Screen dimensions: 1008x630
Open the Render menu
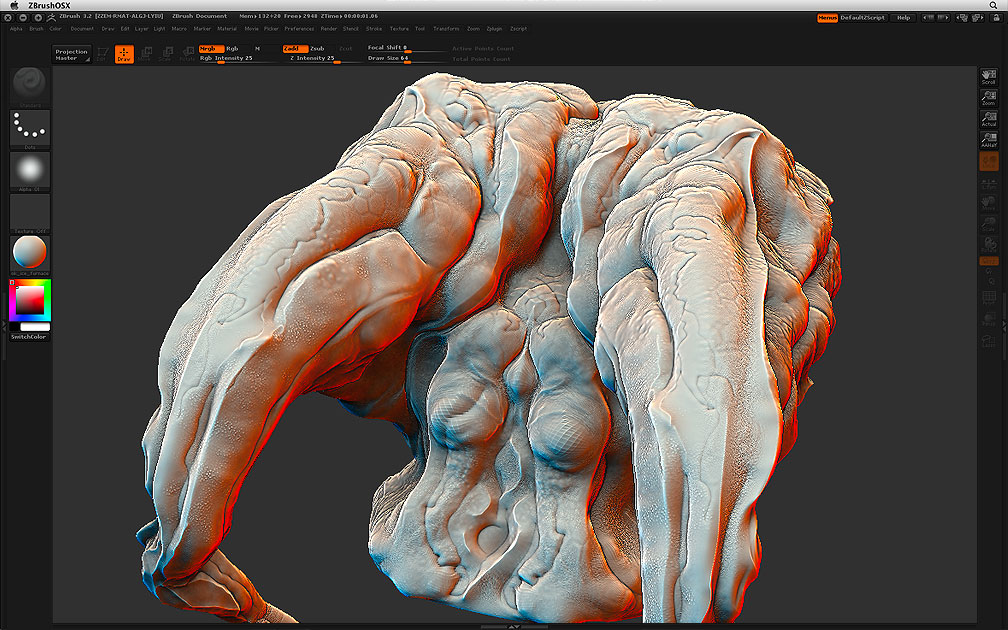tap(328, 29)
